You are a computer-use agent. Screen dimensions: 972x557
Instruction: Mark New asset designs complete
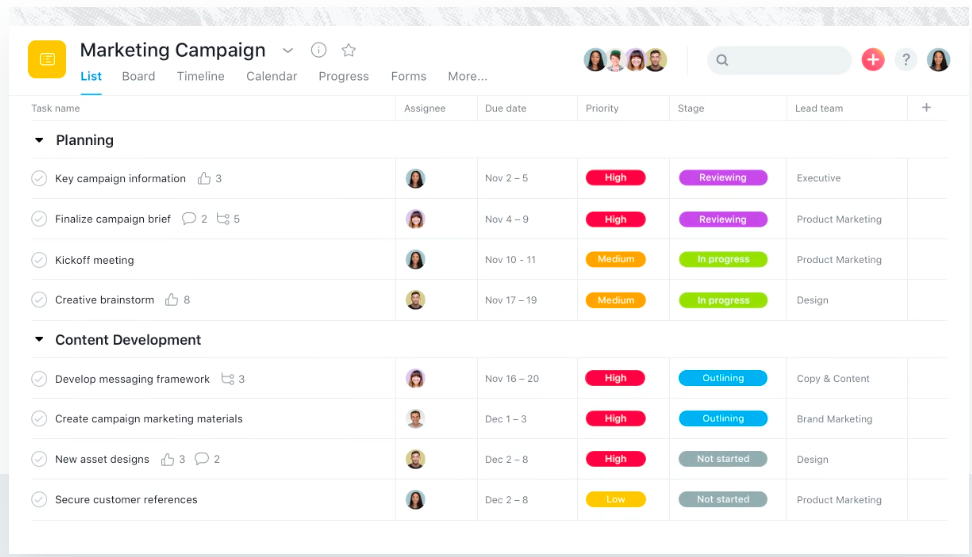tap(39, 459)
